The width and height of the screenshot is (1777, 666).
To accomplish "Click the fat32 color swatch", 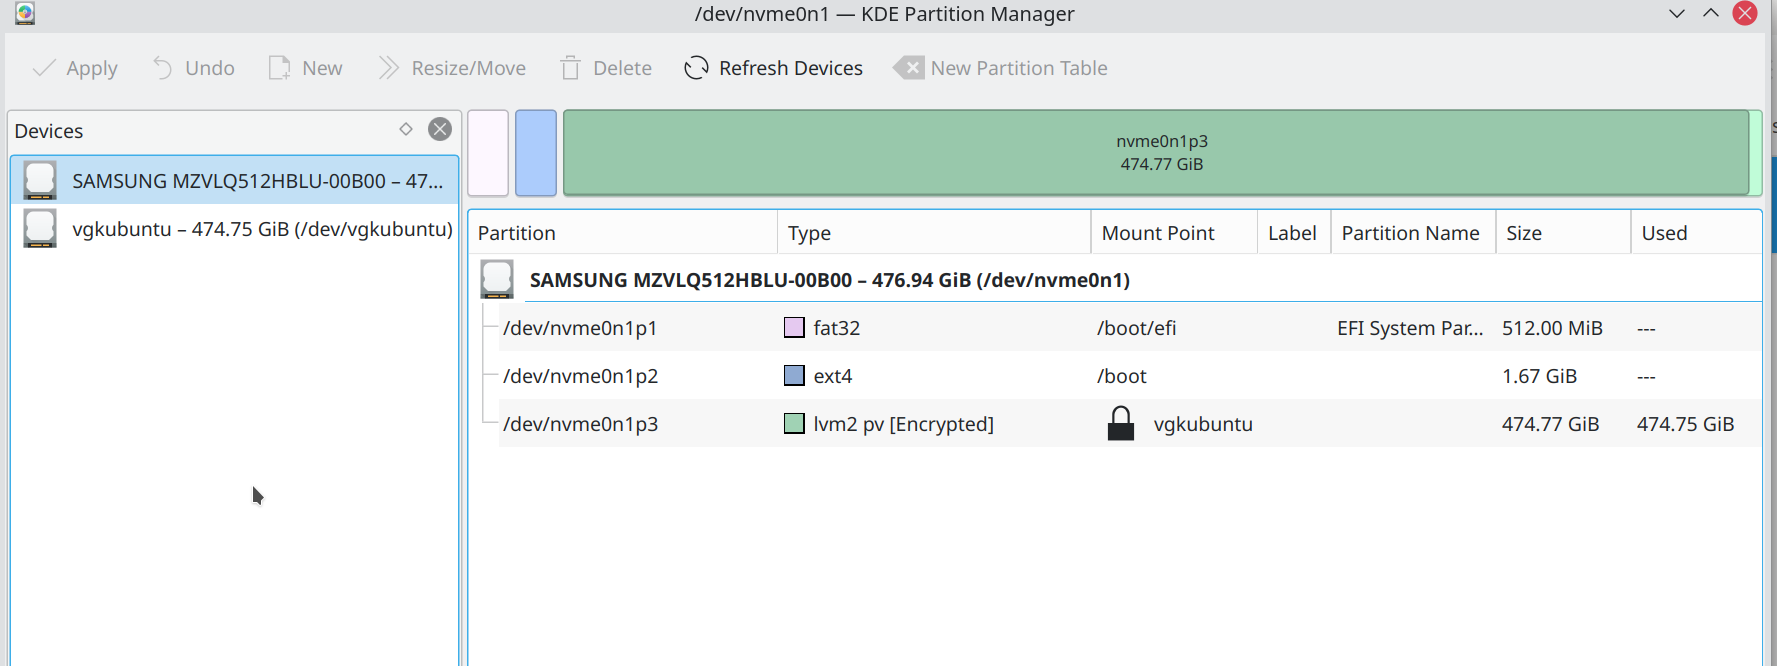I will coord(794,327).
